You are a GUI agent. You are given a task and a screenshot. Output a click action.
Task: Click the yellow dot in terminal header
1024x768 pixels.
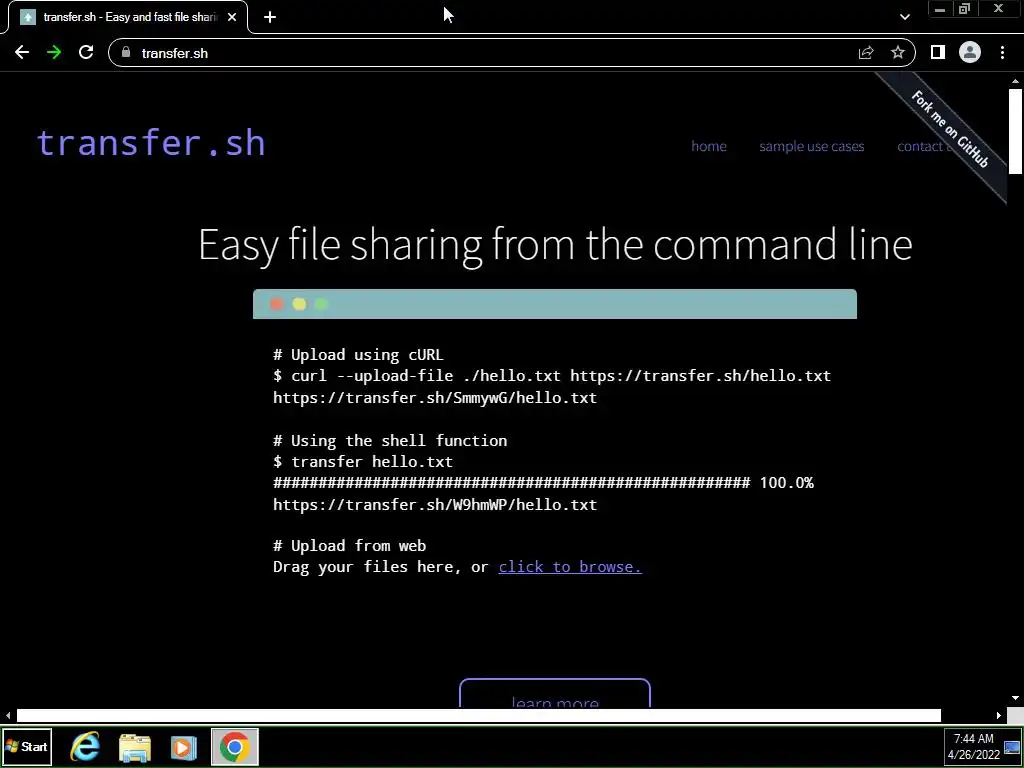299,304
